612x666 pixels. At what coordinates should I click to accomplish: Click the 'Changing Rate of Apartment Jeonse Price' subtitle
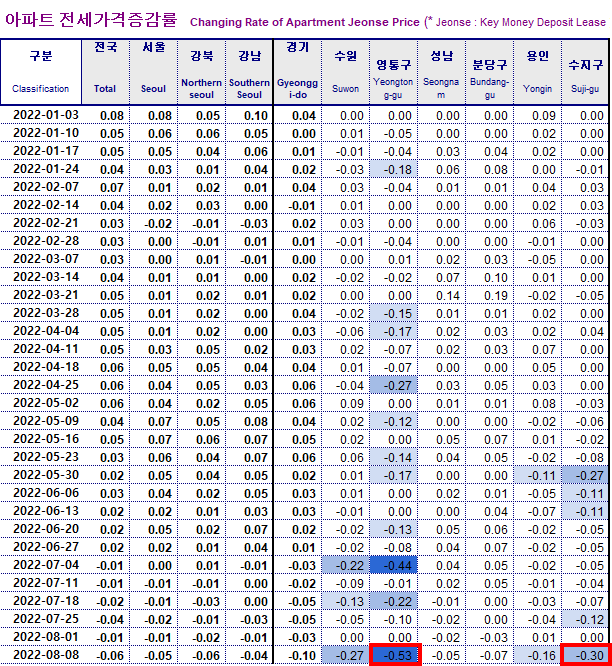pos(305,23)
